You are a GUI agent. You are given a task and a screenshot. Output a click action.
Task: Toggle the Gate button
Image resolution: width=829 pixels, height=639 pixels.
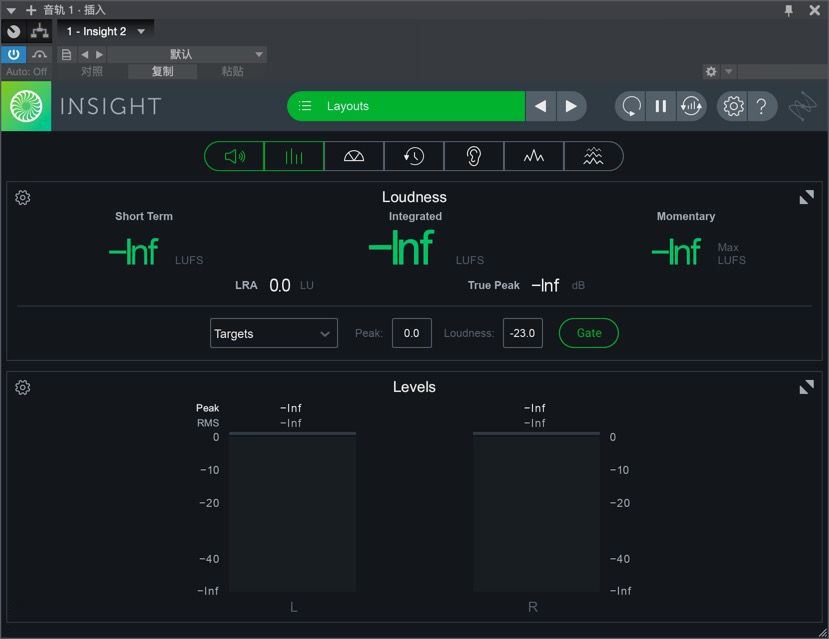[x=588, y=333]
